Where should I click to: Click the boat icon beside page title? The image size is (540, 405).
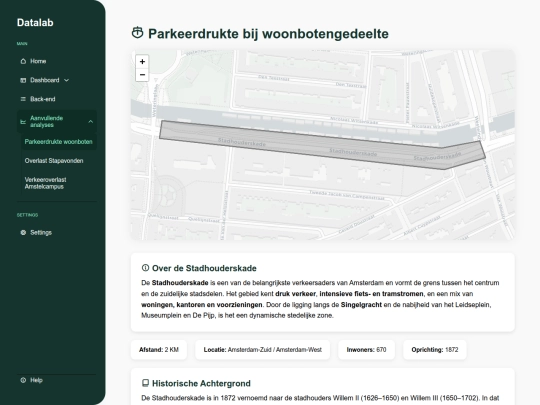coord(137,33)
